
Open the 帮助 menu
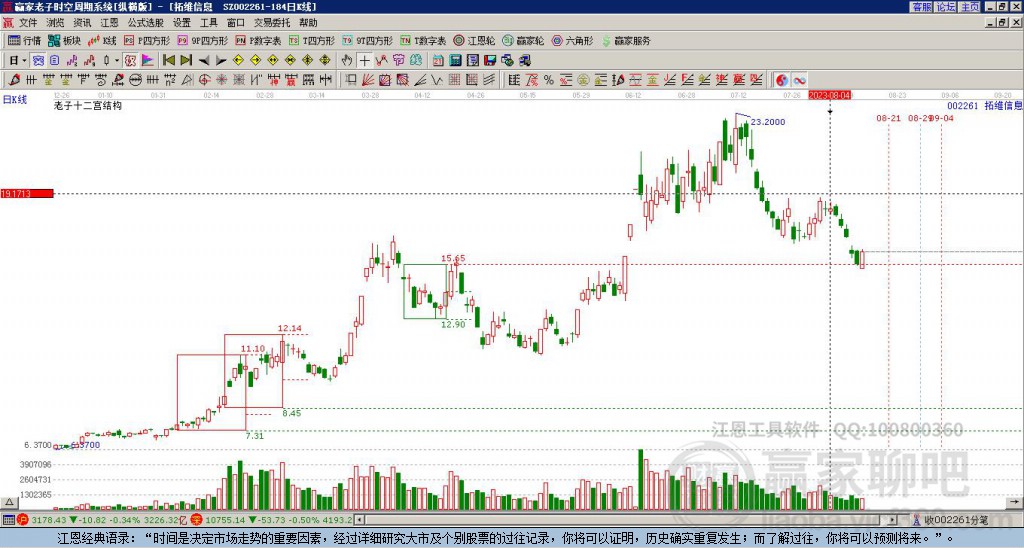click(308, 23)
